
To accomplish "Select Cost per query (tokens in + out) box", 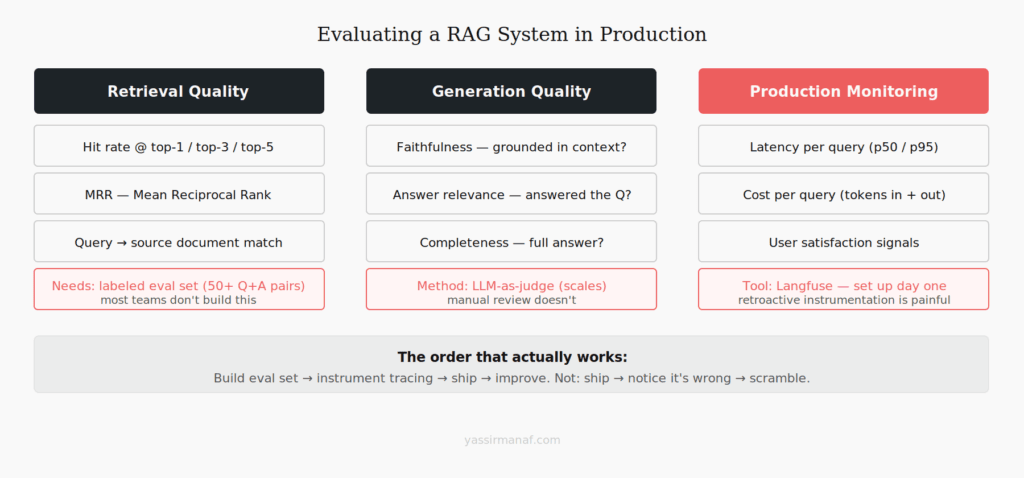I will (x=844, y=194).
